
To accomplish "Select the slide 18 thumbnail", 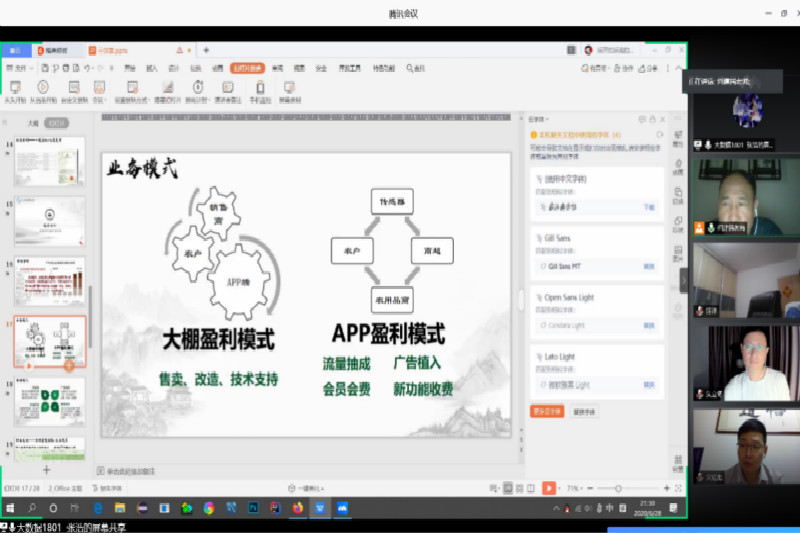I will [49, 401].
